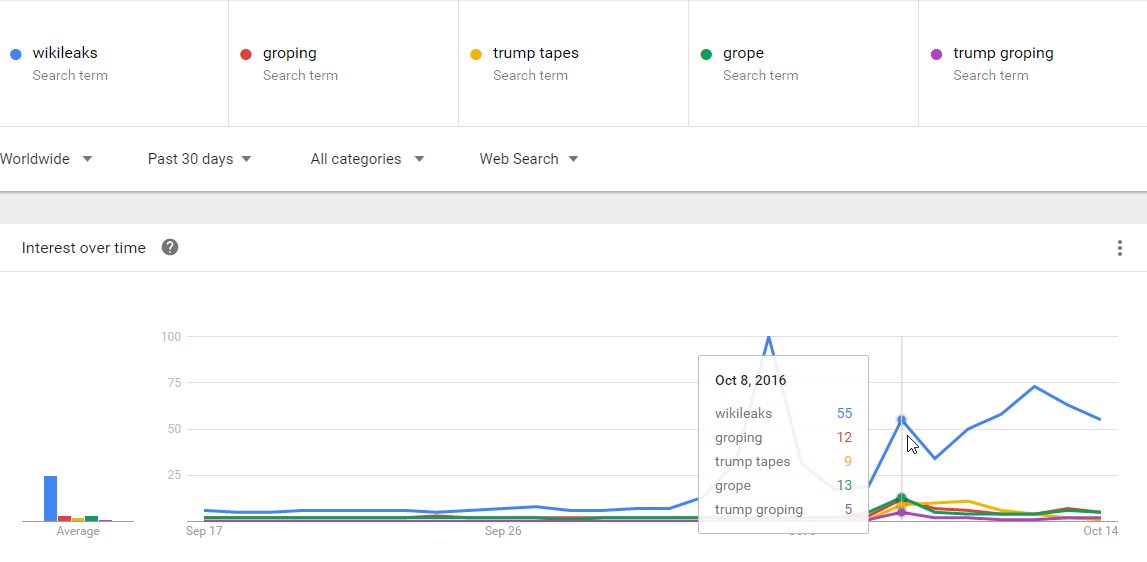Viewport: 1147px width, 562px height.
Task: Click the 50 y-axis label
Action: (x=174, y=429)
